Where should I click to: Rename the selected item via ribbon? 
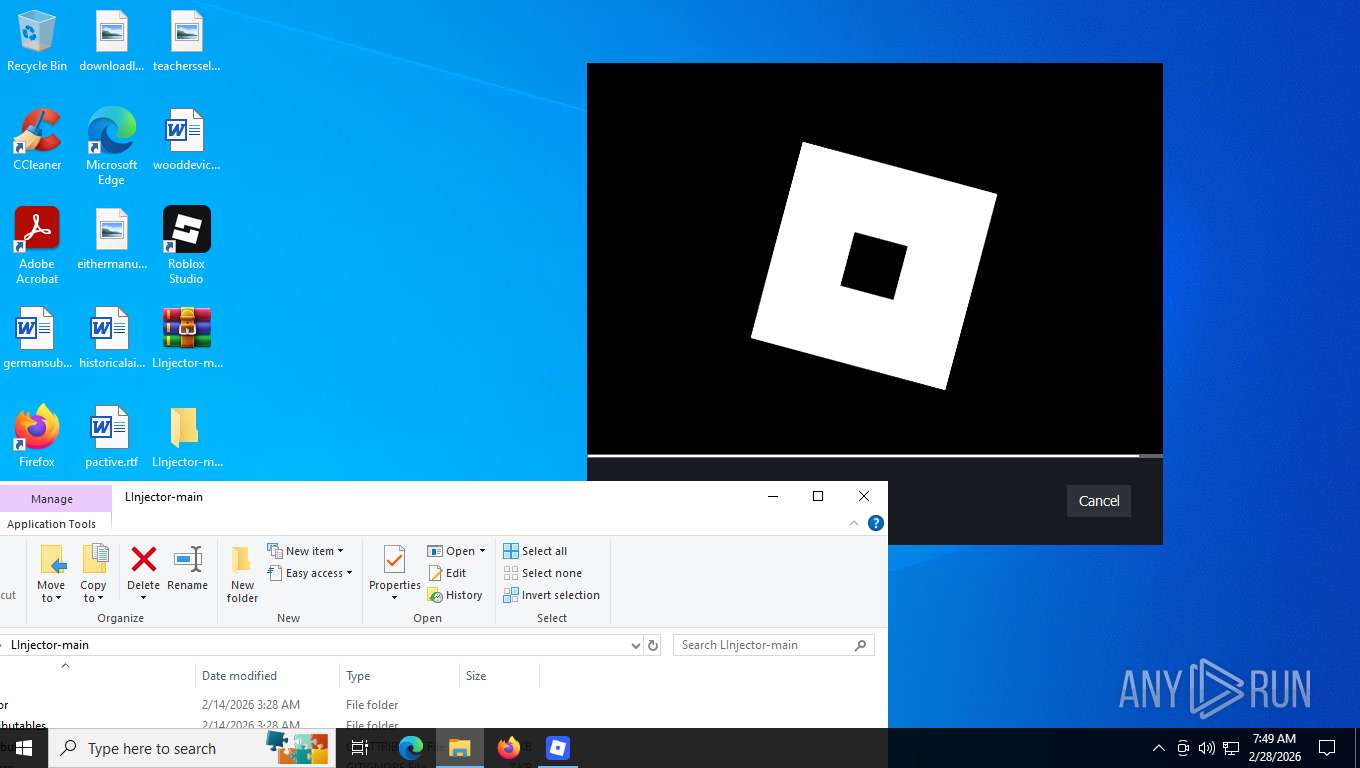pyautogui.click(x=187, y=569)
